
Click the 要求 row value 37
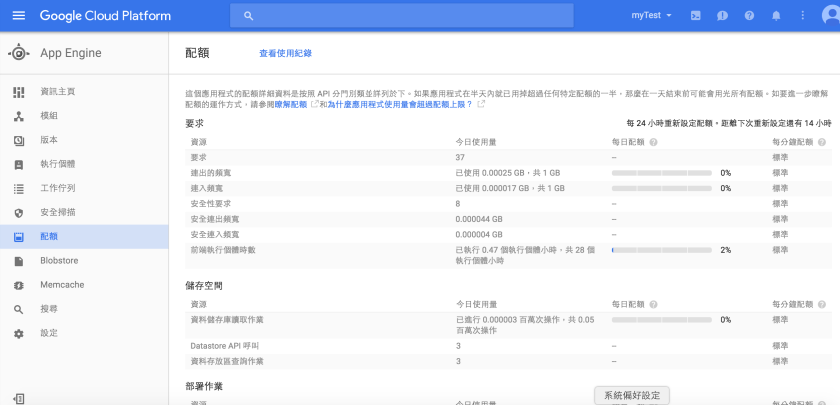pyautogui.click(x=460, y=158)
